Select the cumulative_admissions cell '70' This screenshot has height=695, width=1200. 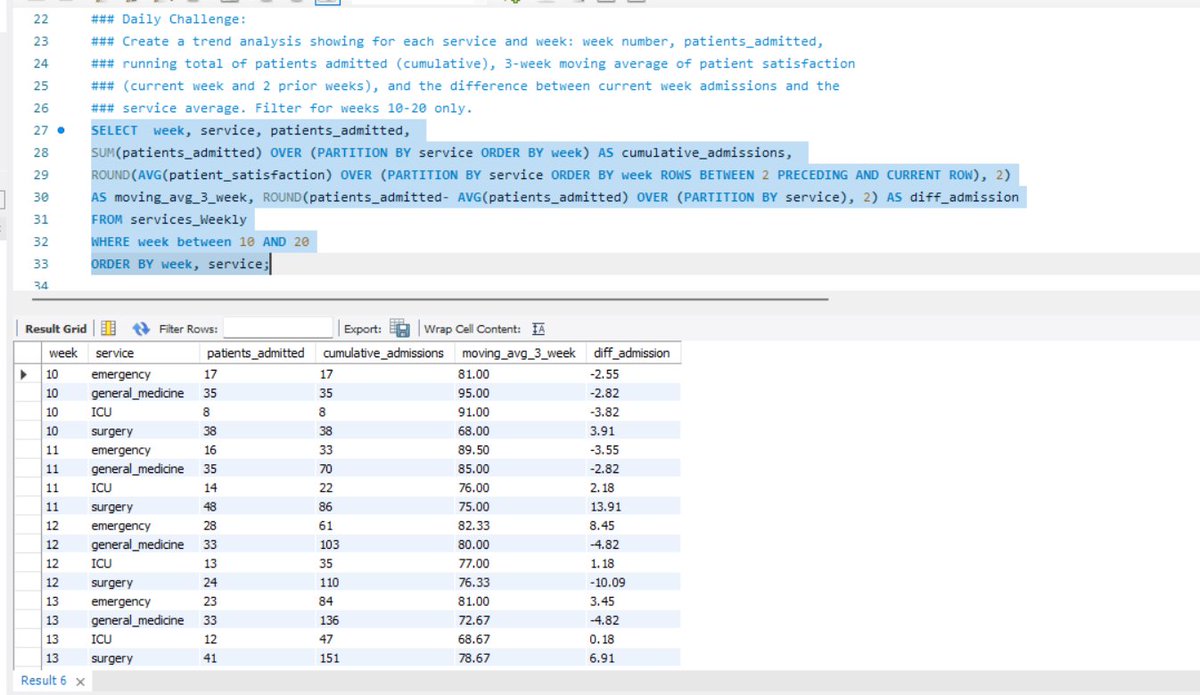[x=383, y=469]
